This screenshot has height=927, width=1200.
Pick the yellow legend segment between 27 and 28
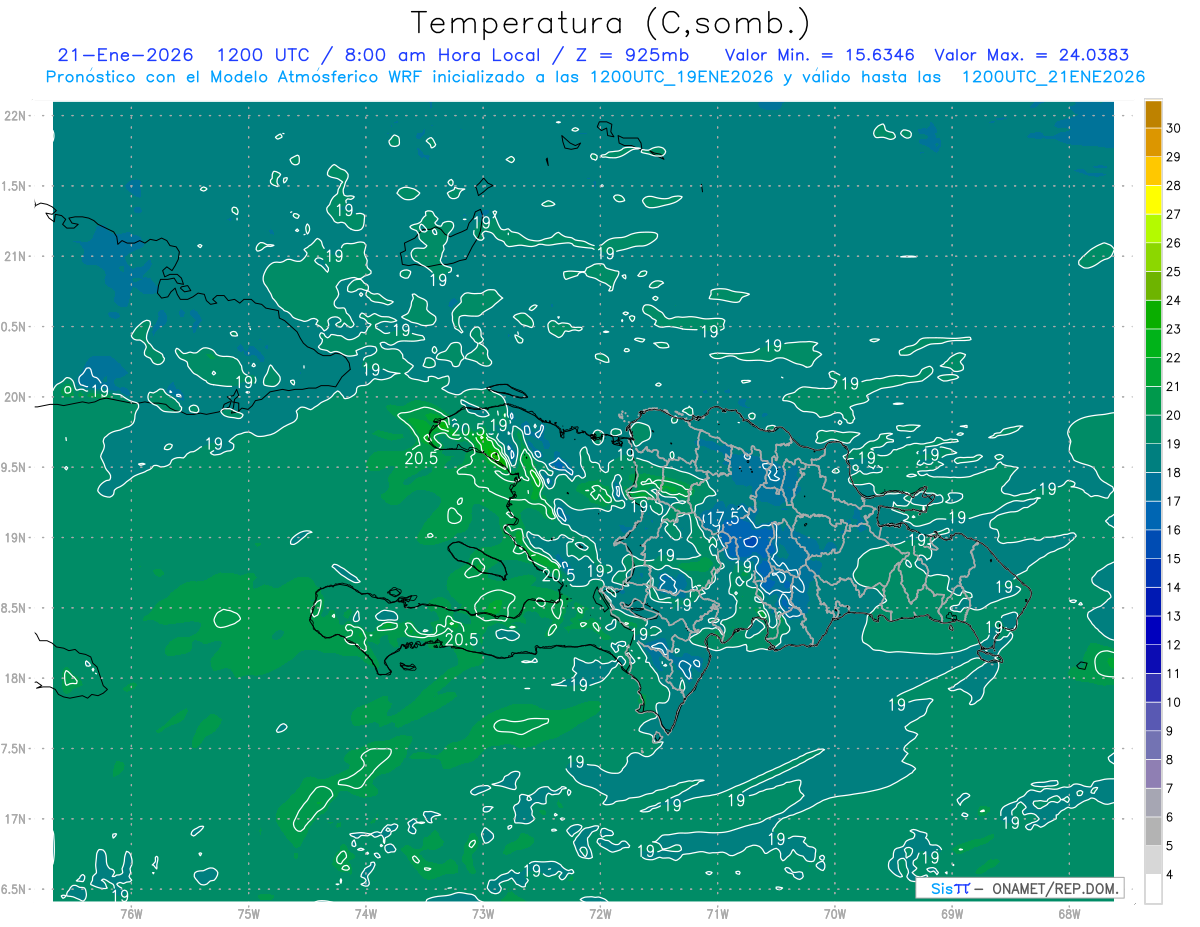pos(1153,200)
